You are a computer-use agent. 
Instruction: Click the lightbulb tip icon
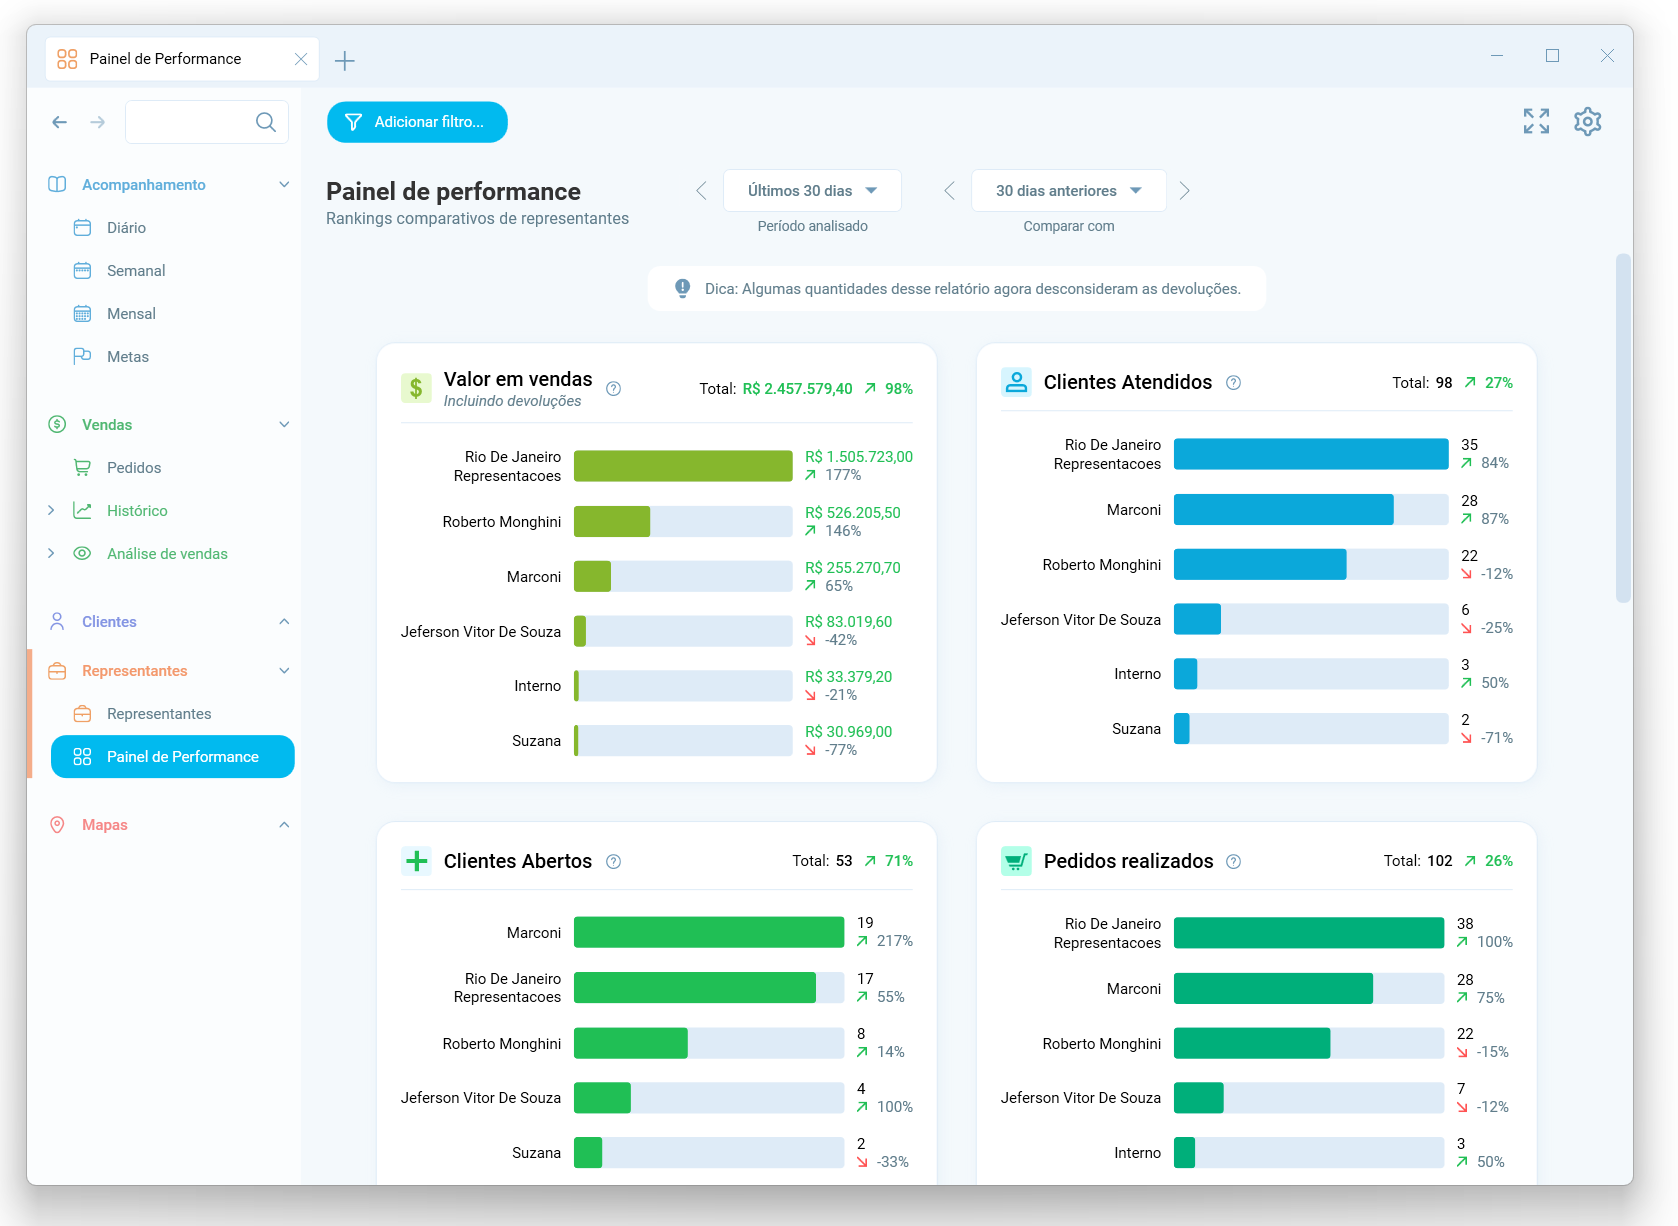click(x=682, y=288)
